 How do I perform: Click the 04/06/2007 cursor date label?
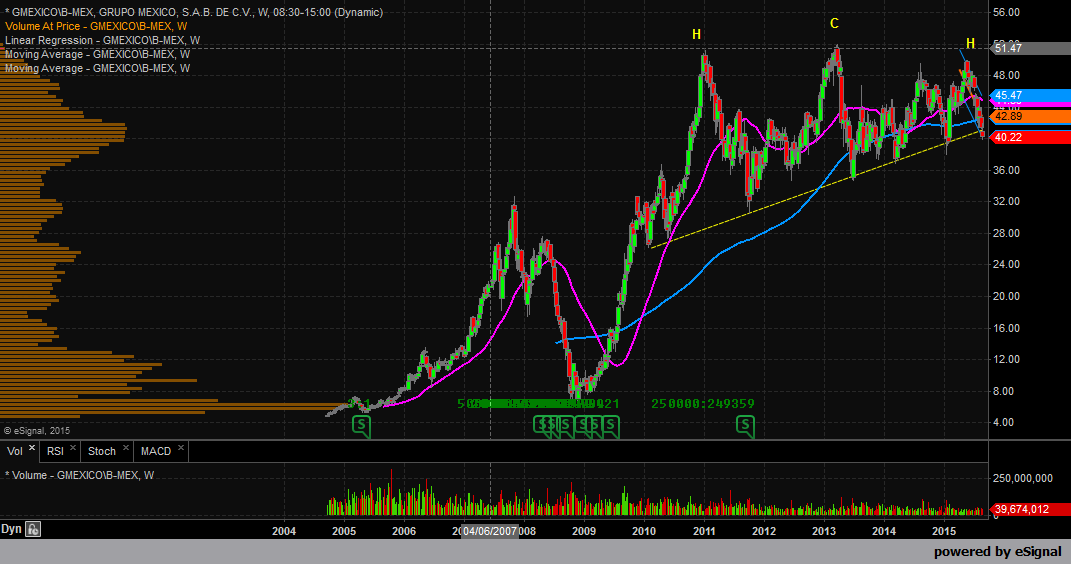click(490, 531)
